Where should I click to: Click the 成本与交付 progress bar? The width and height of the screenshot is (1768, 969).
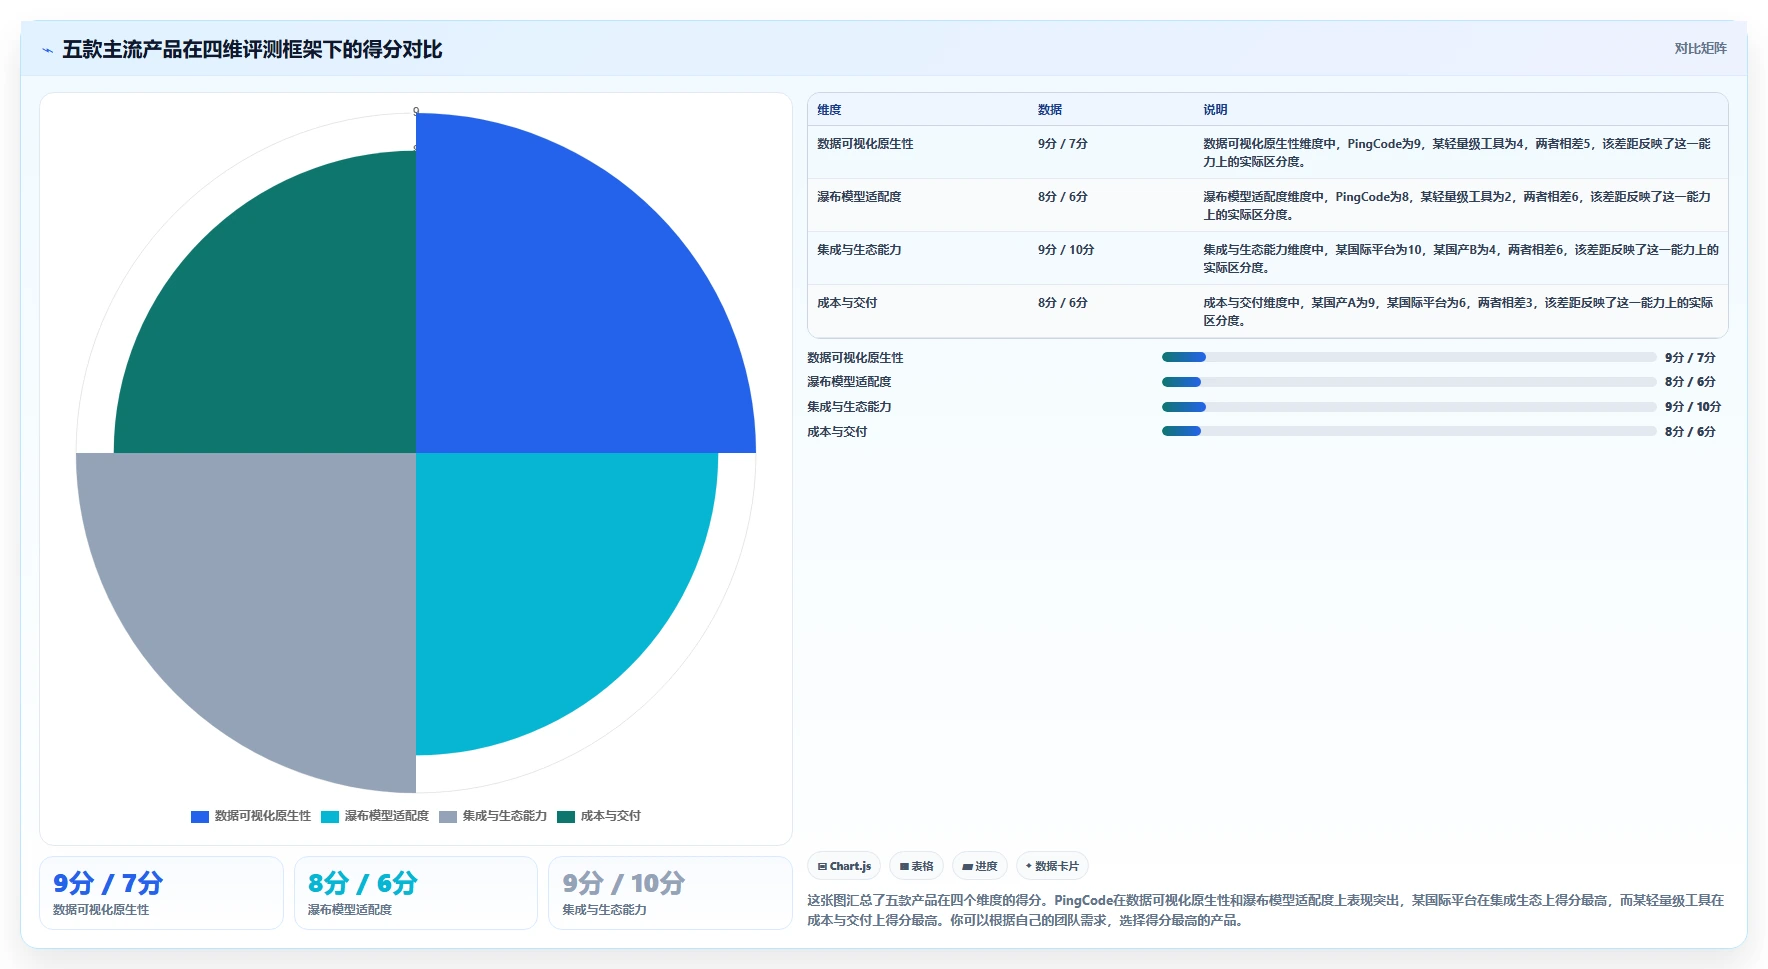click(1409, 432)
